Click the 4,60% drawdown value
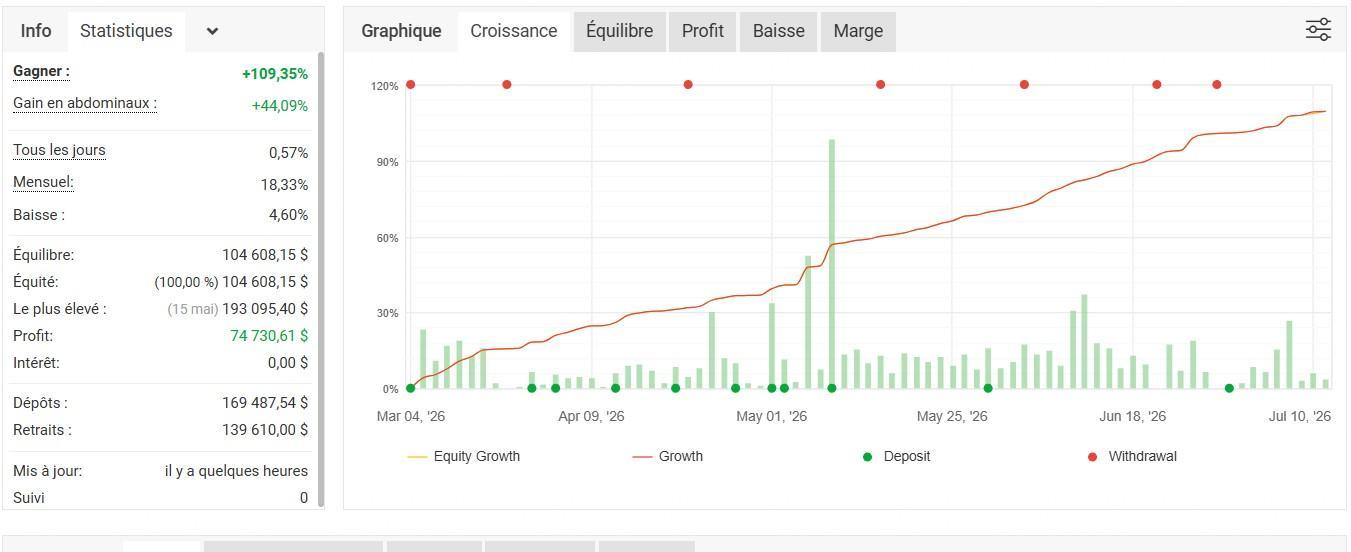The width and height of the screenshot is (1351, 552). point(288,215)
